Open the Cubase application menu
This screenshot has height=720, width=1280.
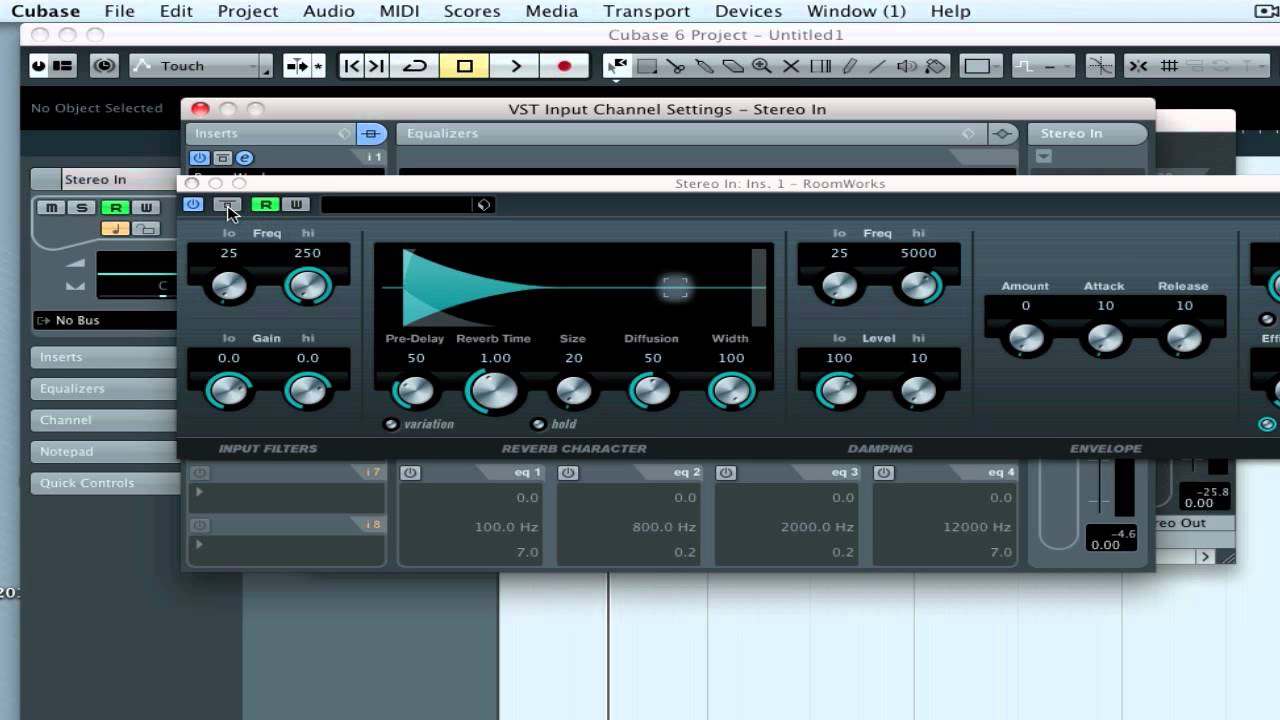[45, 11]
